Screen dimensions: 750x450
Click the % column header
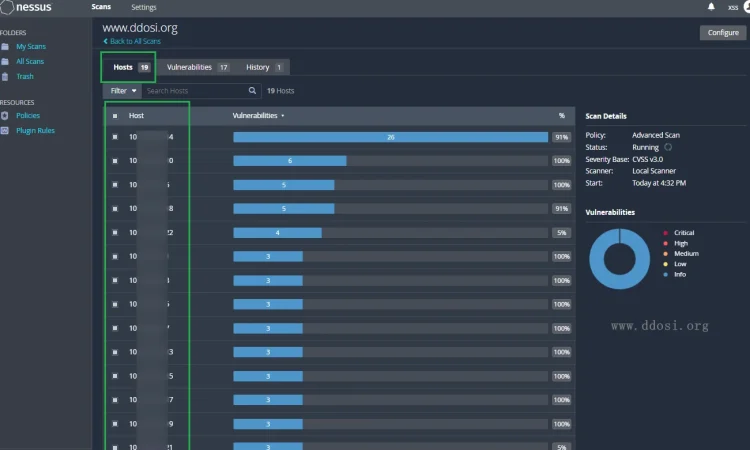point(562,116)
